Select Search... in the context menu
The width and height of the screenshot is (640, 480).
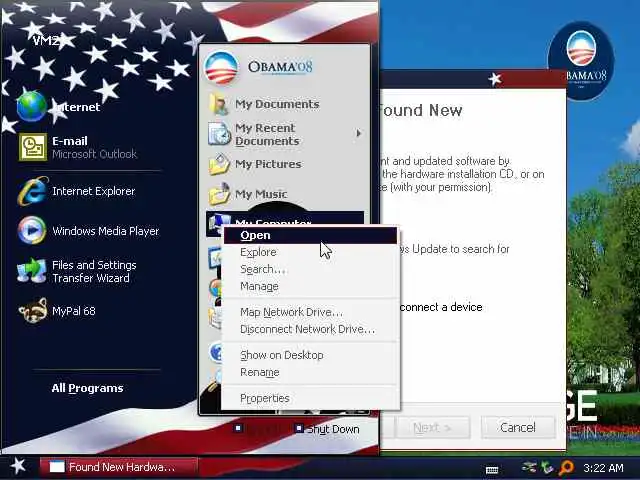tap(310, 269)
